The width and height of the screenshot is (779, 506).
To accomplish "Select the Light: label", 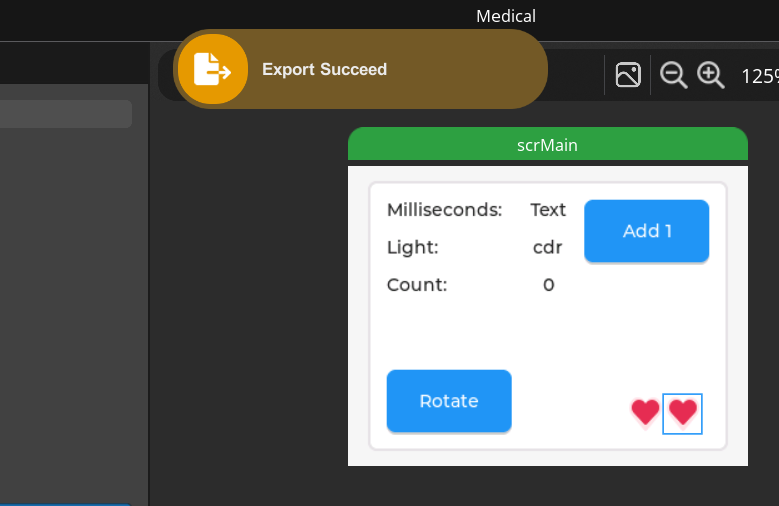I will [x=413, y=247].
